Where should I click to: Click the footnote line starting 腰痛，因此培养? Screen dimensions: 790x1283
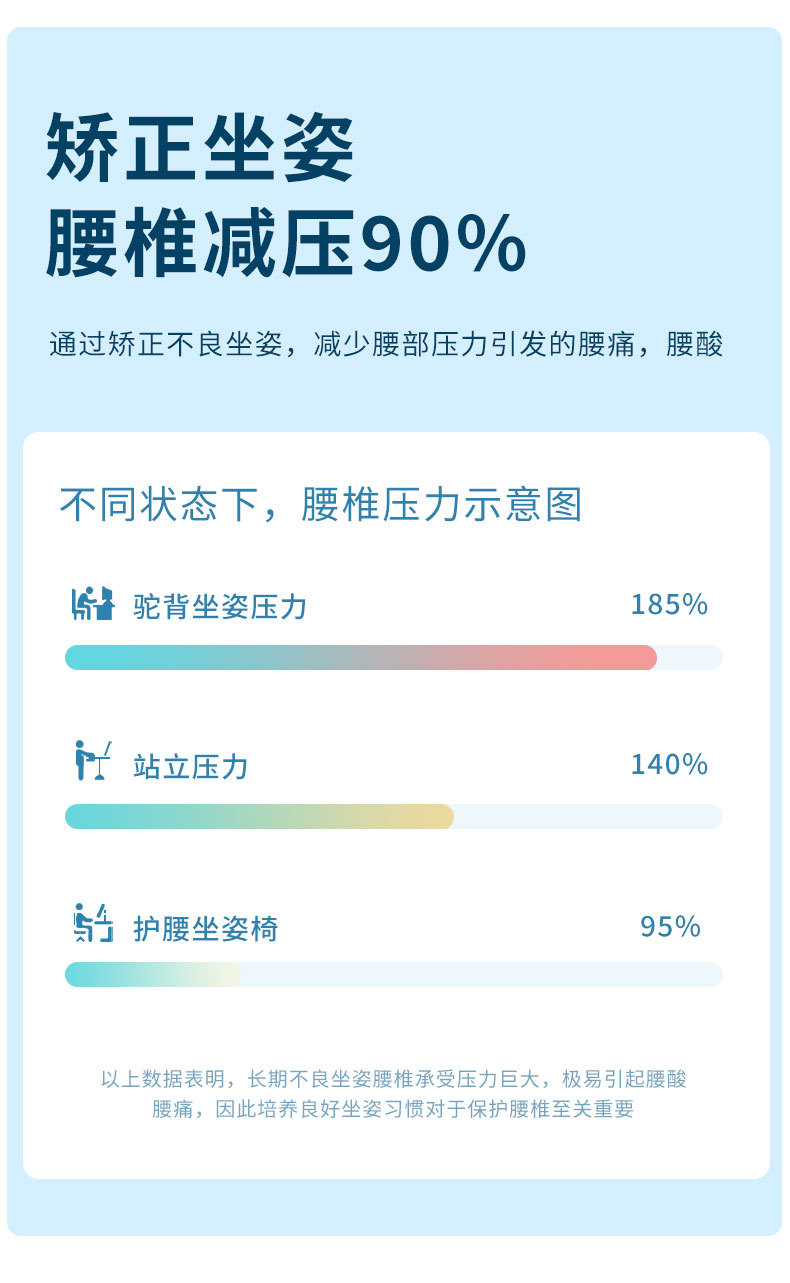(394, 1109)
